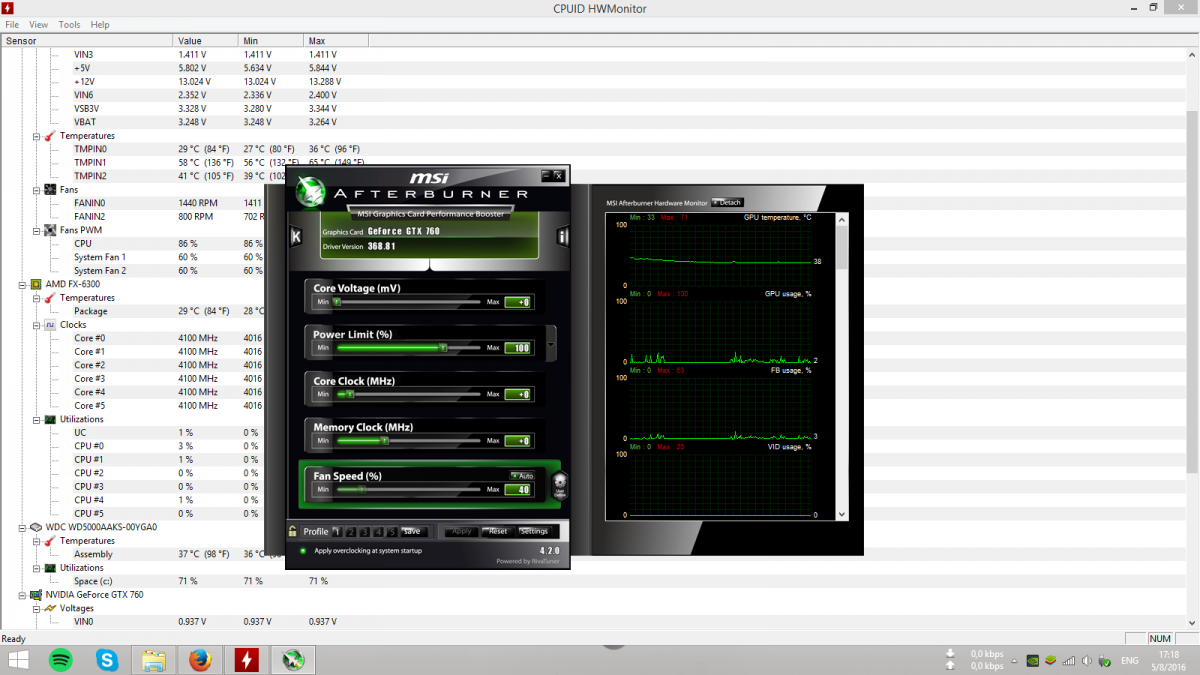
Task: Click the AMD FX-6300 processor icon
Action: [x=35, y=284]
